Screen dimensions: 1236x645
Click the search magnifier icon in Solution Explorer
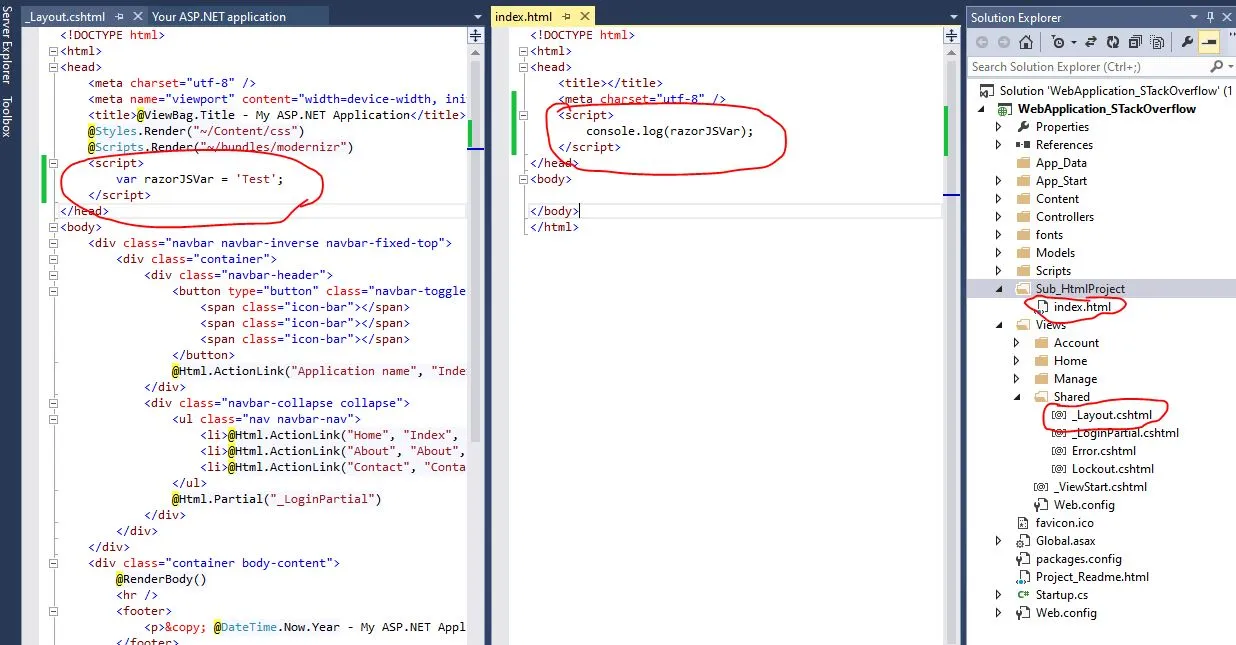pos(1216,67)
